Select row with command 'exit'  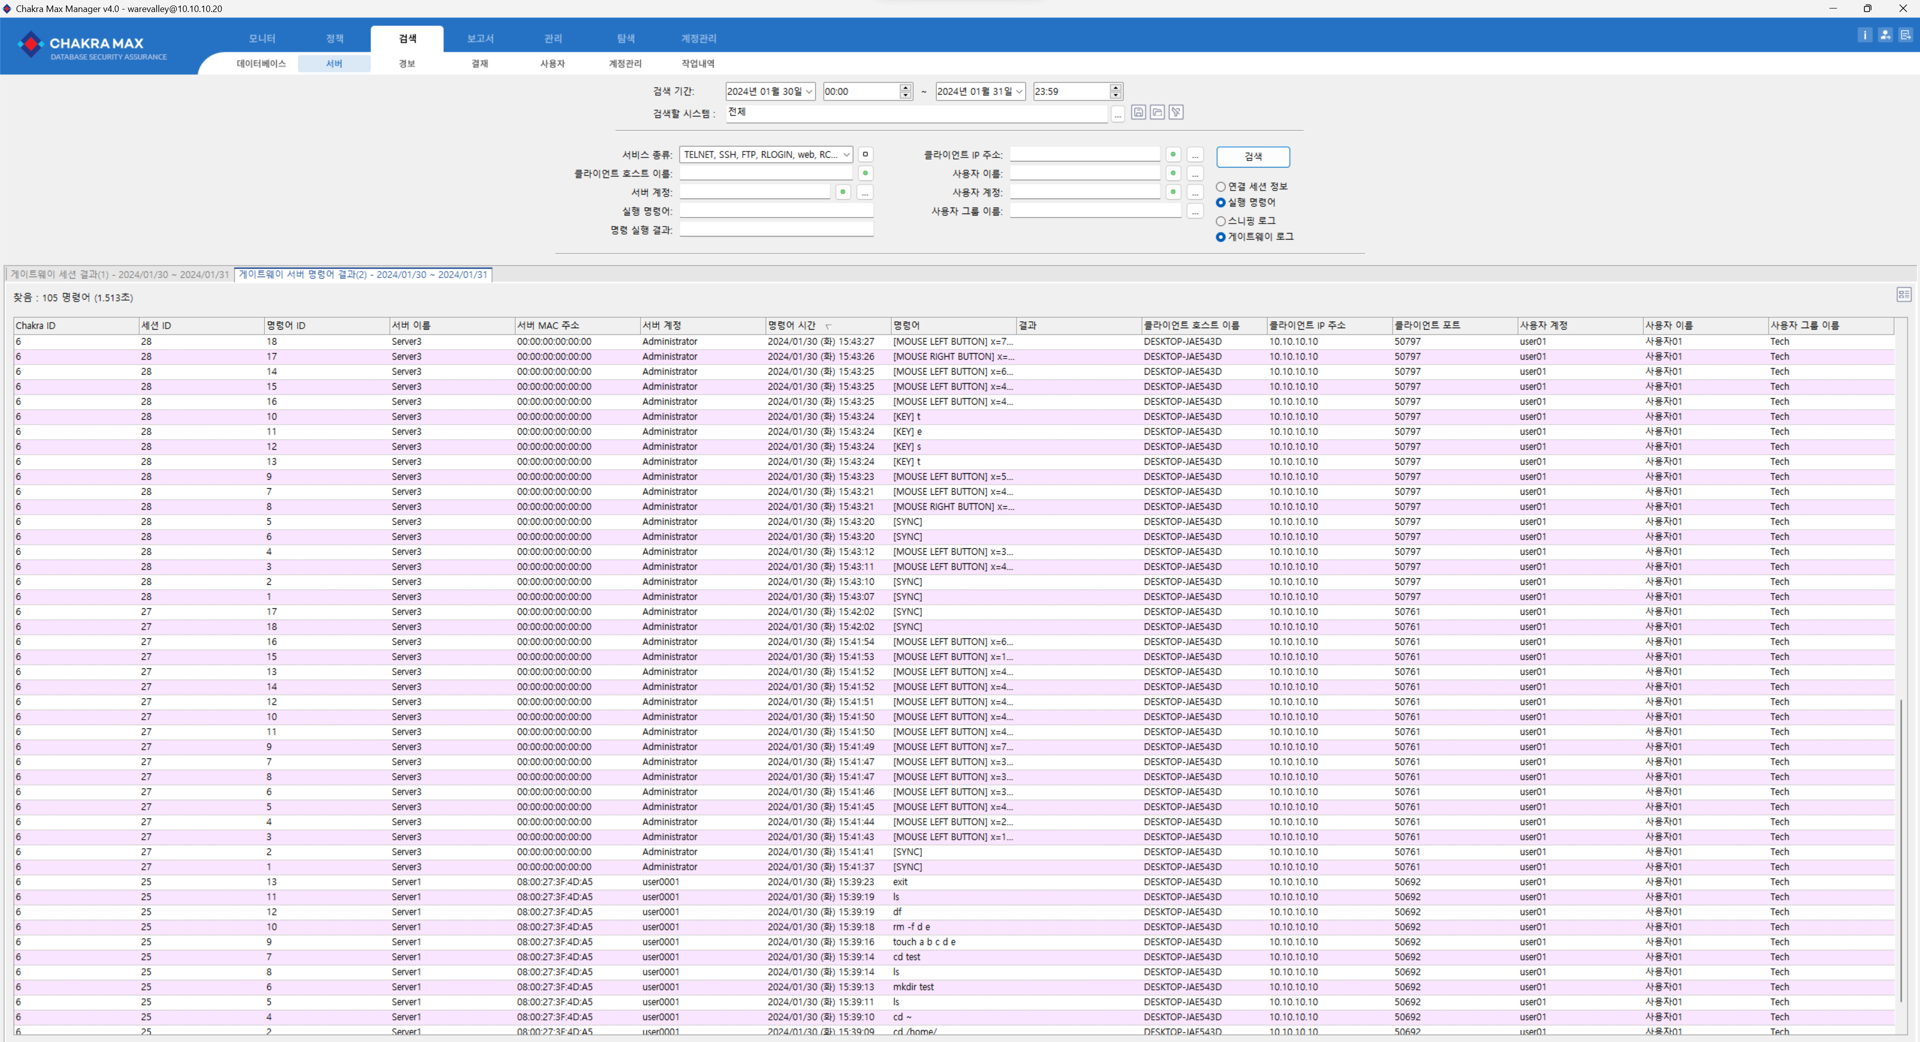coord(954,882)
